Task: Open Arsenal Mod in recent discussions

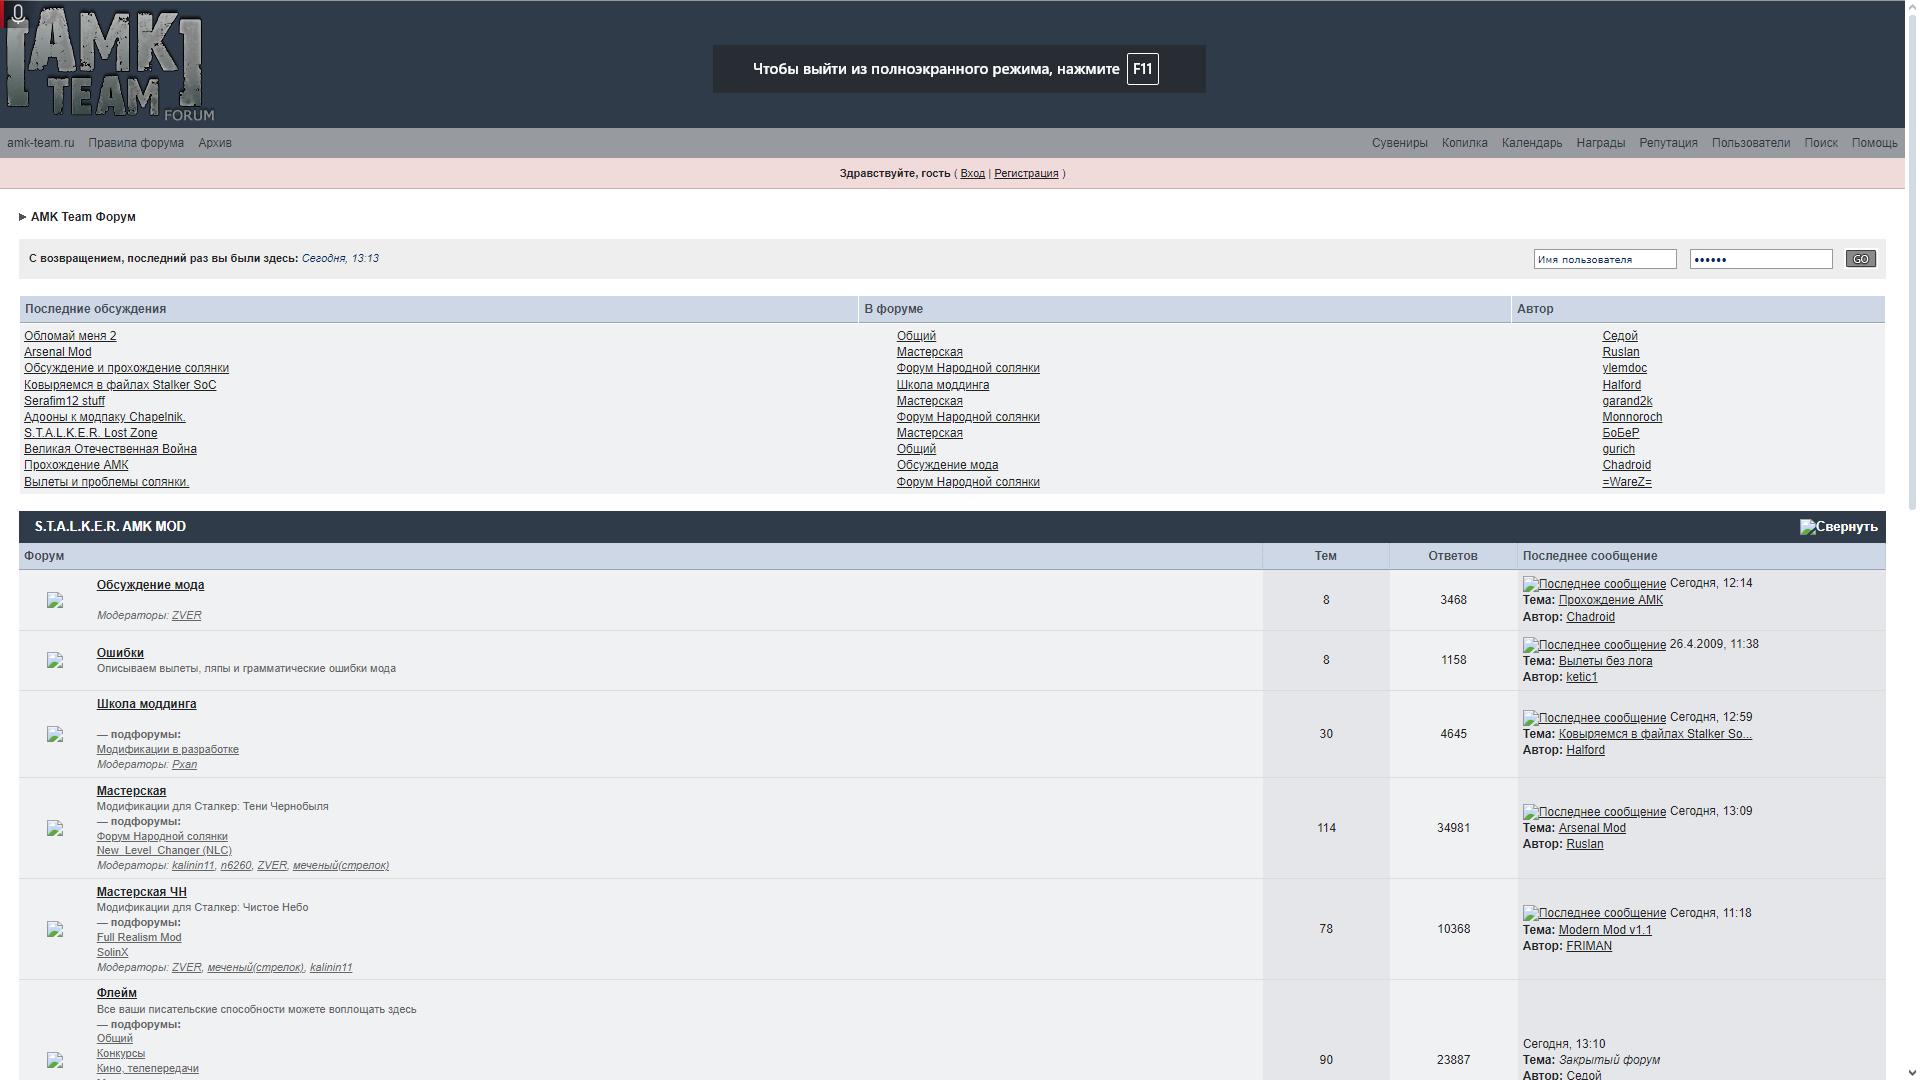Action: pyautogui.click(x=58, y=352)
